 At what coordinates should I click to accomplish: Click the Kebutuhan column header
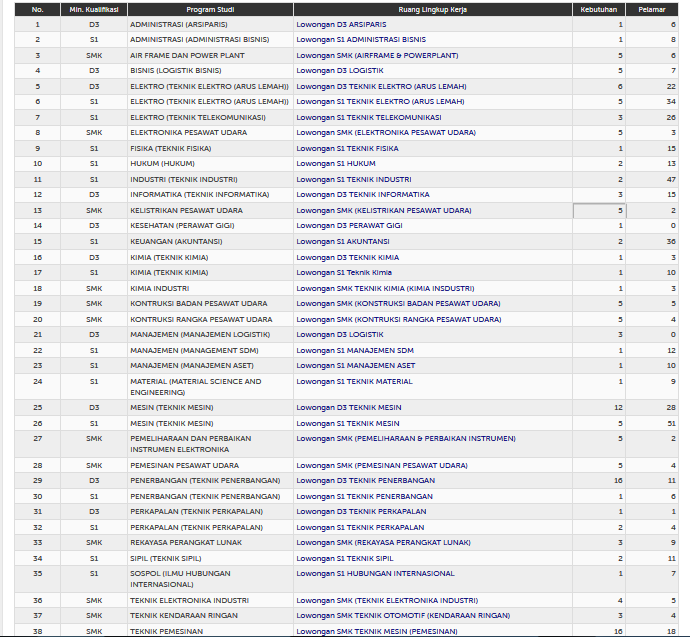point(599,9)
